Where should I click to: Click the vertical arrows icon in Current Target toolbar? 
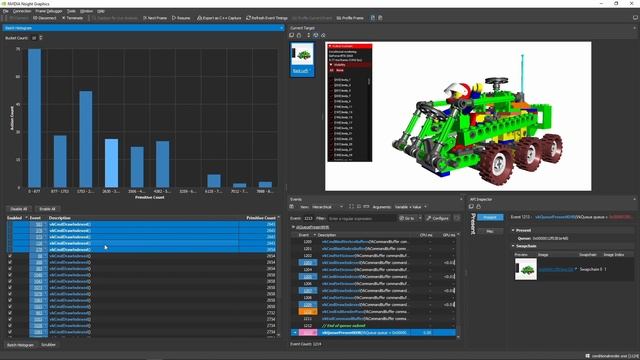point(308,36)
